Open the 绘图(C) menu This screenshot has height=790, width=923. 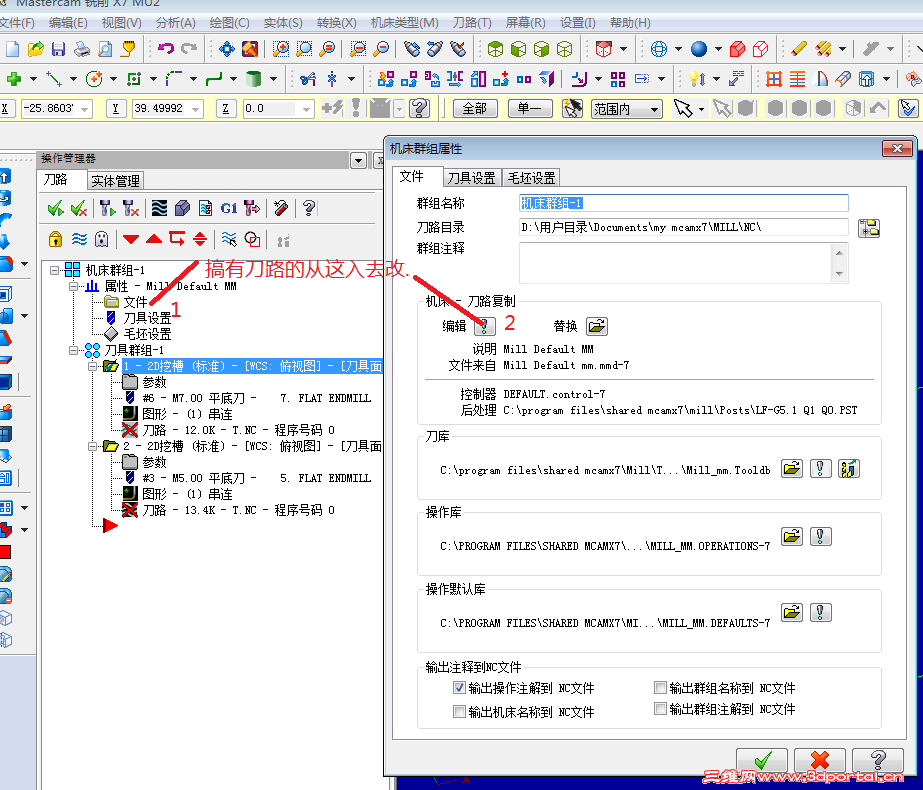coord(229,23)
